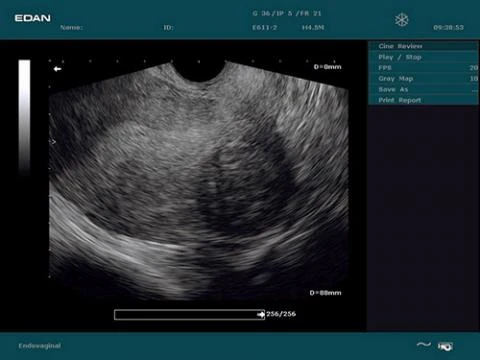Click the ID field label
This screenshot has width=480, height=360.
pos(169,28)
